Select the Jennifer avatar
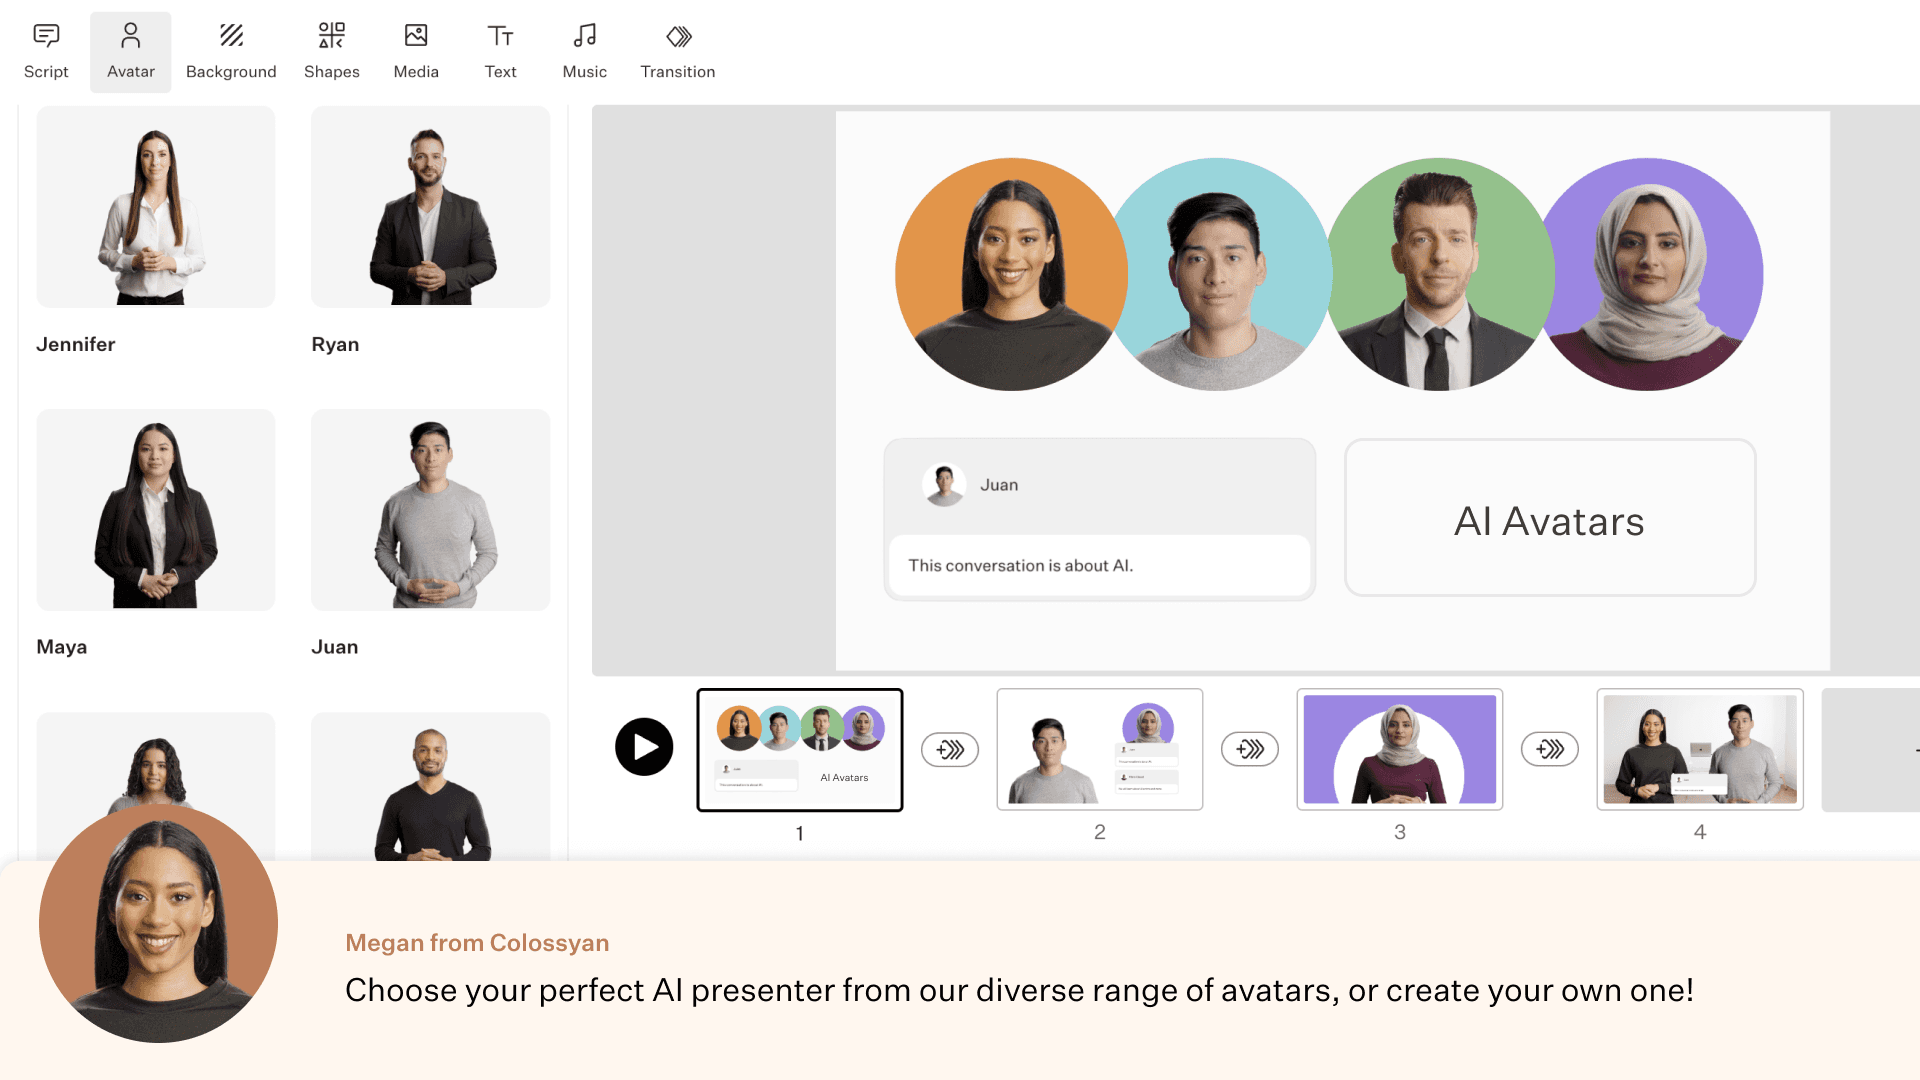This screenshot has width=1920, height=1080. (155, 207)
